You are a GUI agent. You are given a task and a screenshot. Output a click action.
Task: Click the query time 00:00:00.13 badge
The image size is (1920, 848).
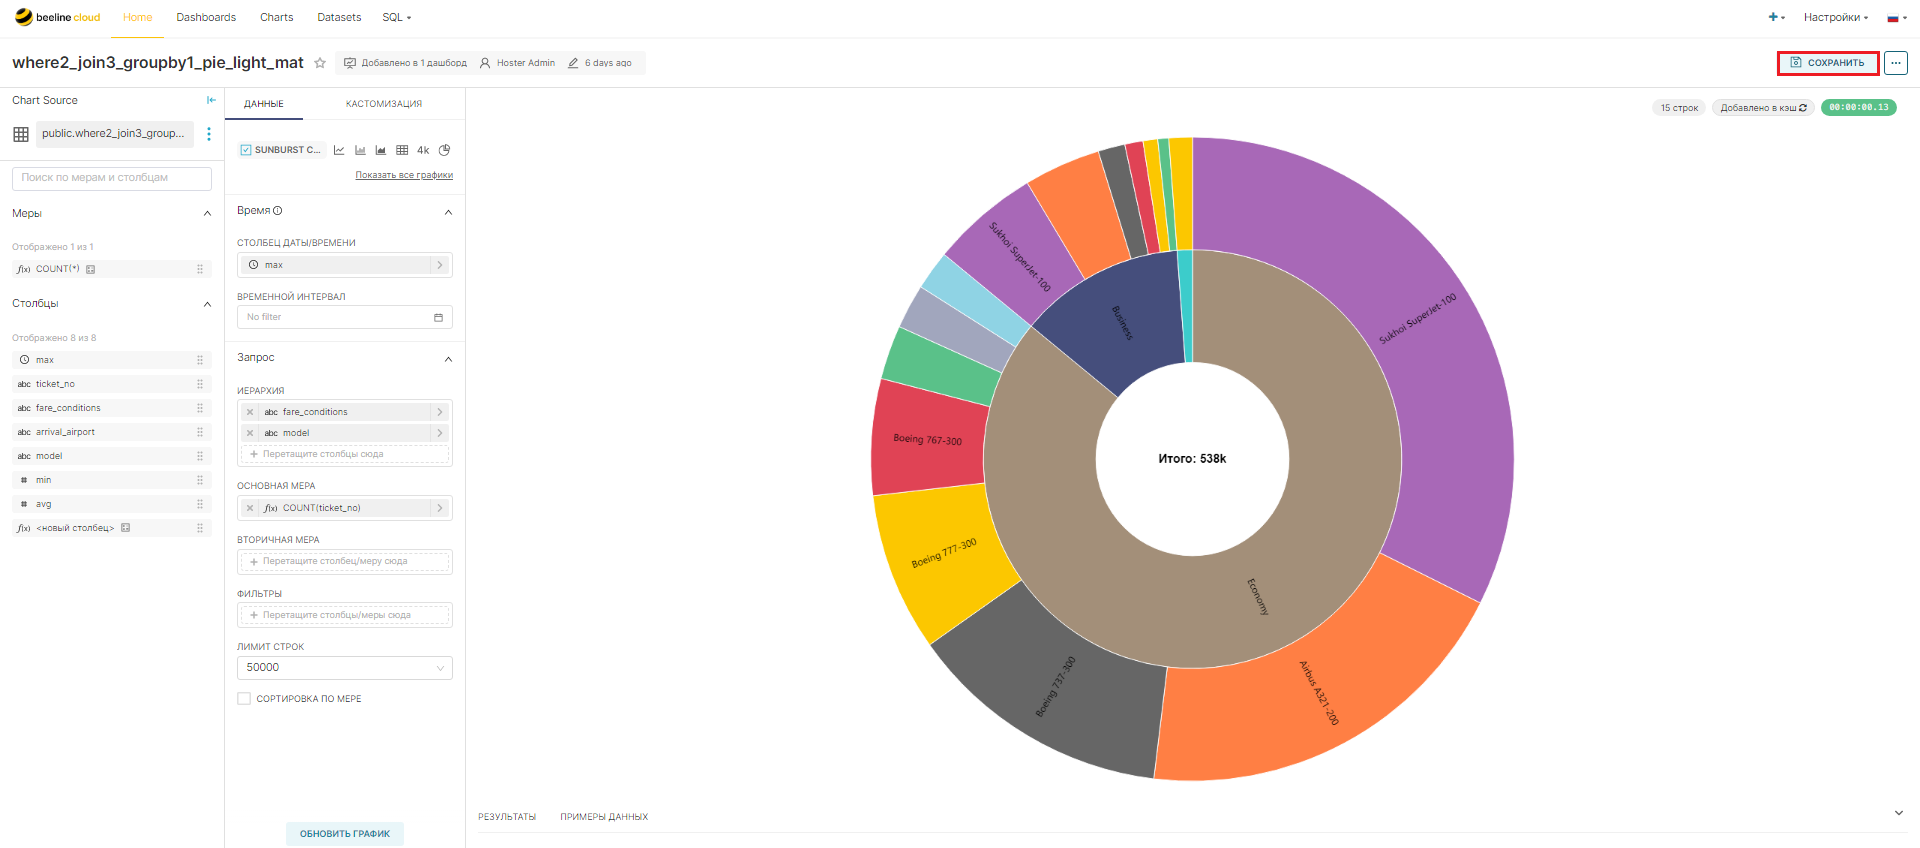(1859, 108)
